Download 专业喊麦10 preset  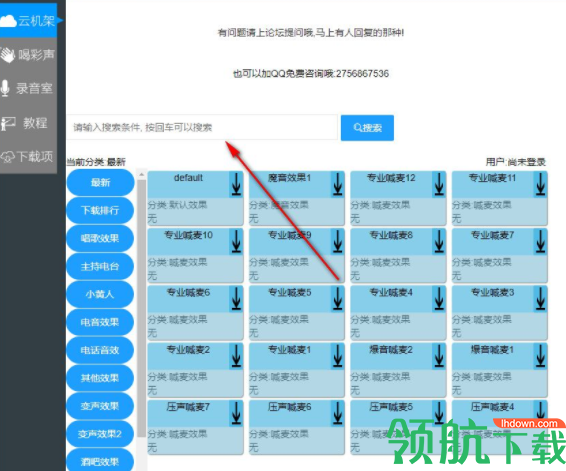tap(236, 241)
